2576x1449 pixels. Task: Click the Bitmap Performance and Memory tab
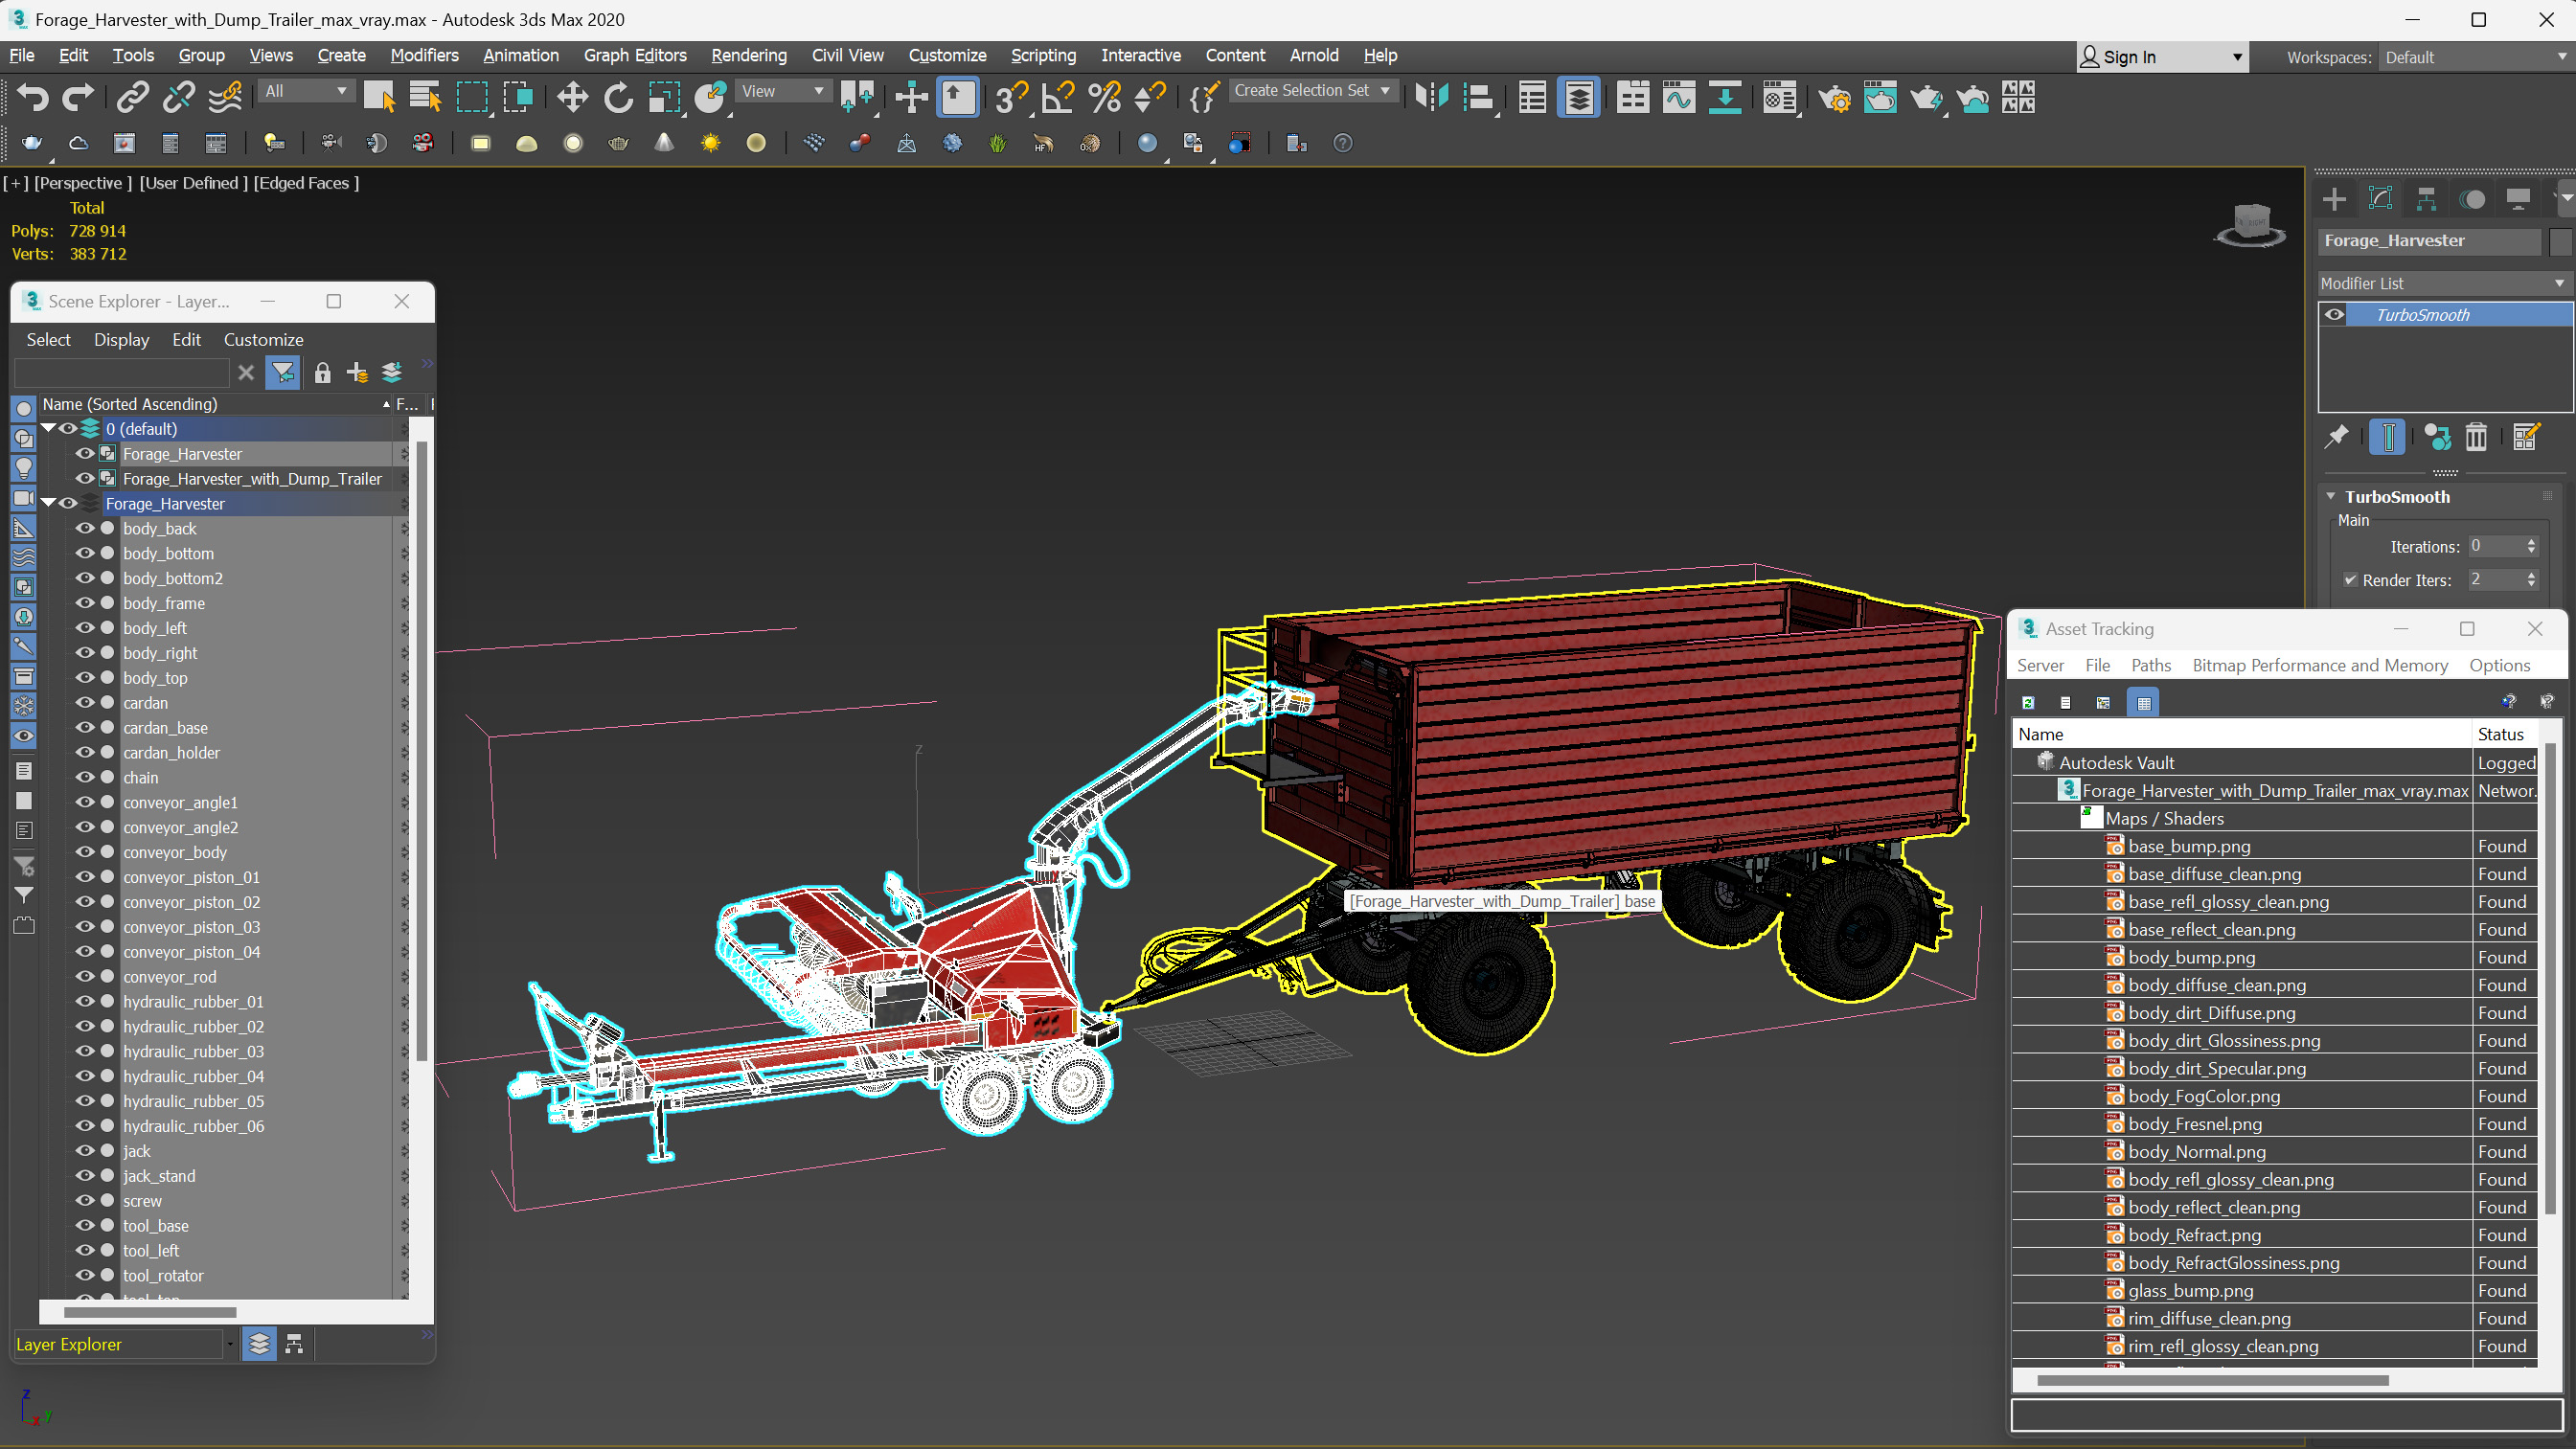pos(2317,666)
